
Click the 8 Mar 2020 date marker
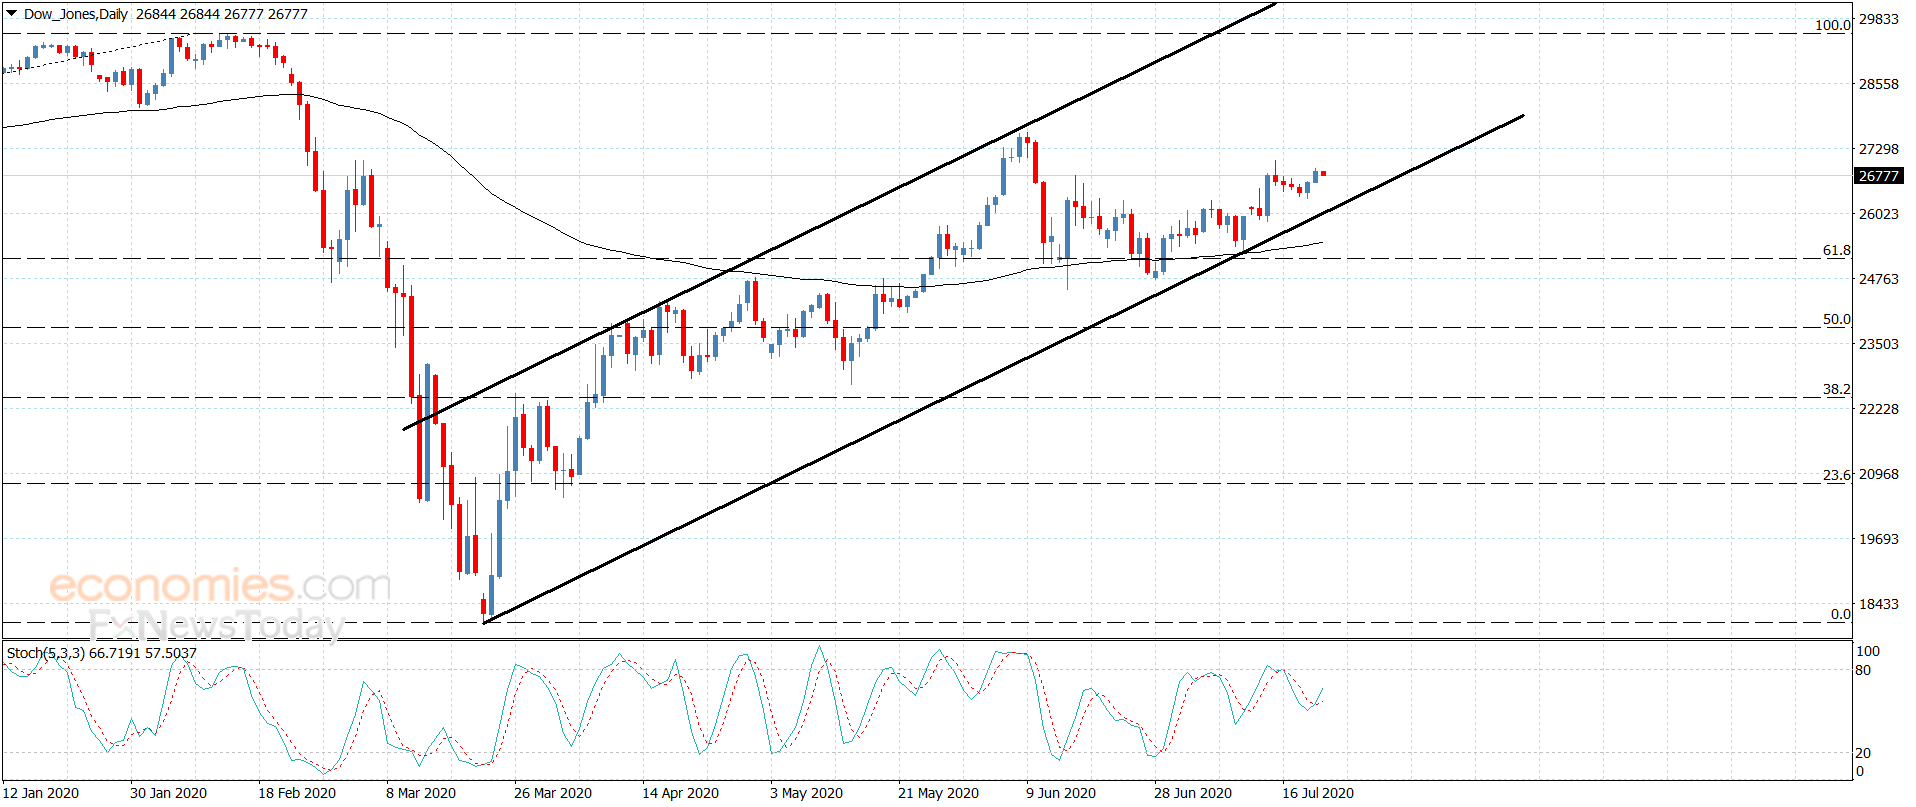(421, 793)
